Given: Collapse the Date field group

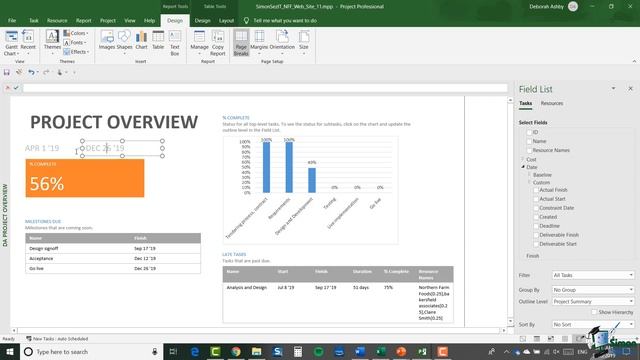Looking at the screenshot, I should [523, 167].
